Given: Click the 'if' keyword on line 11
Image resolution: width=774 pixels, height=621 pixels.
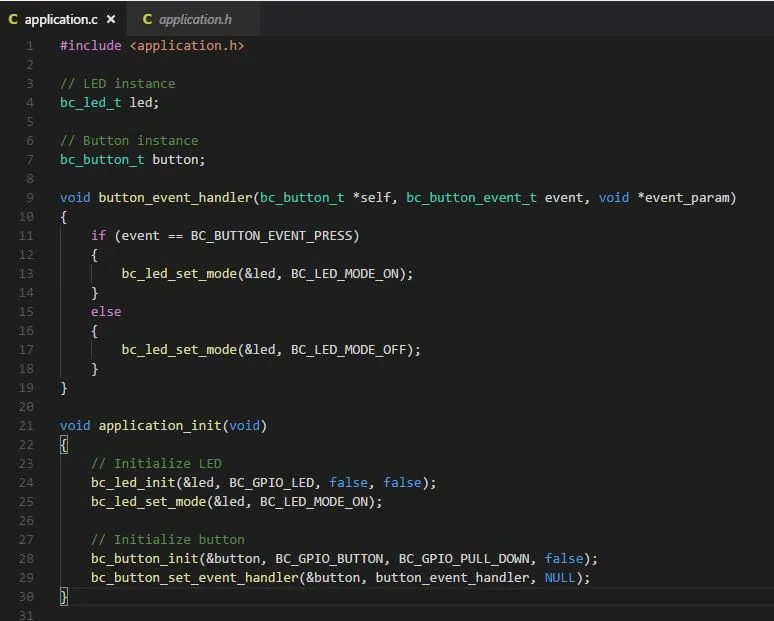Looking at the screenshot, I should tap(98, 235).
